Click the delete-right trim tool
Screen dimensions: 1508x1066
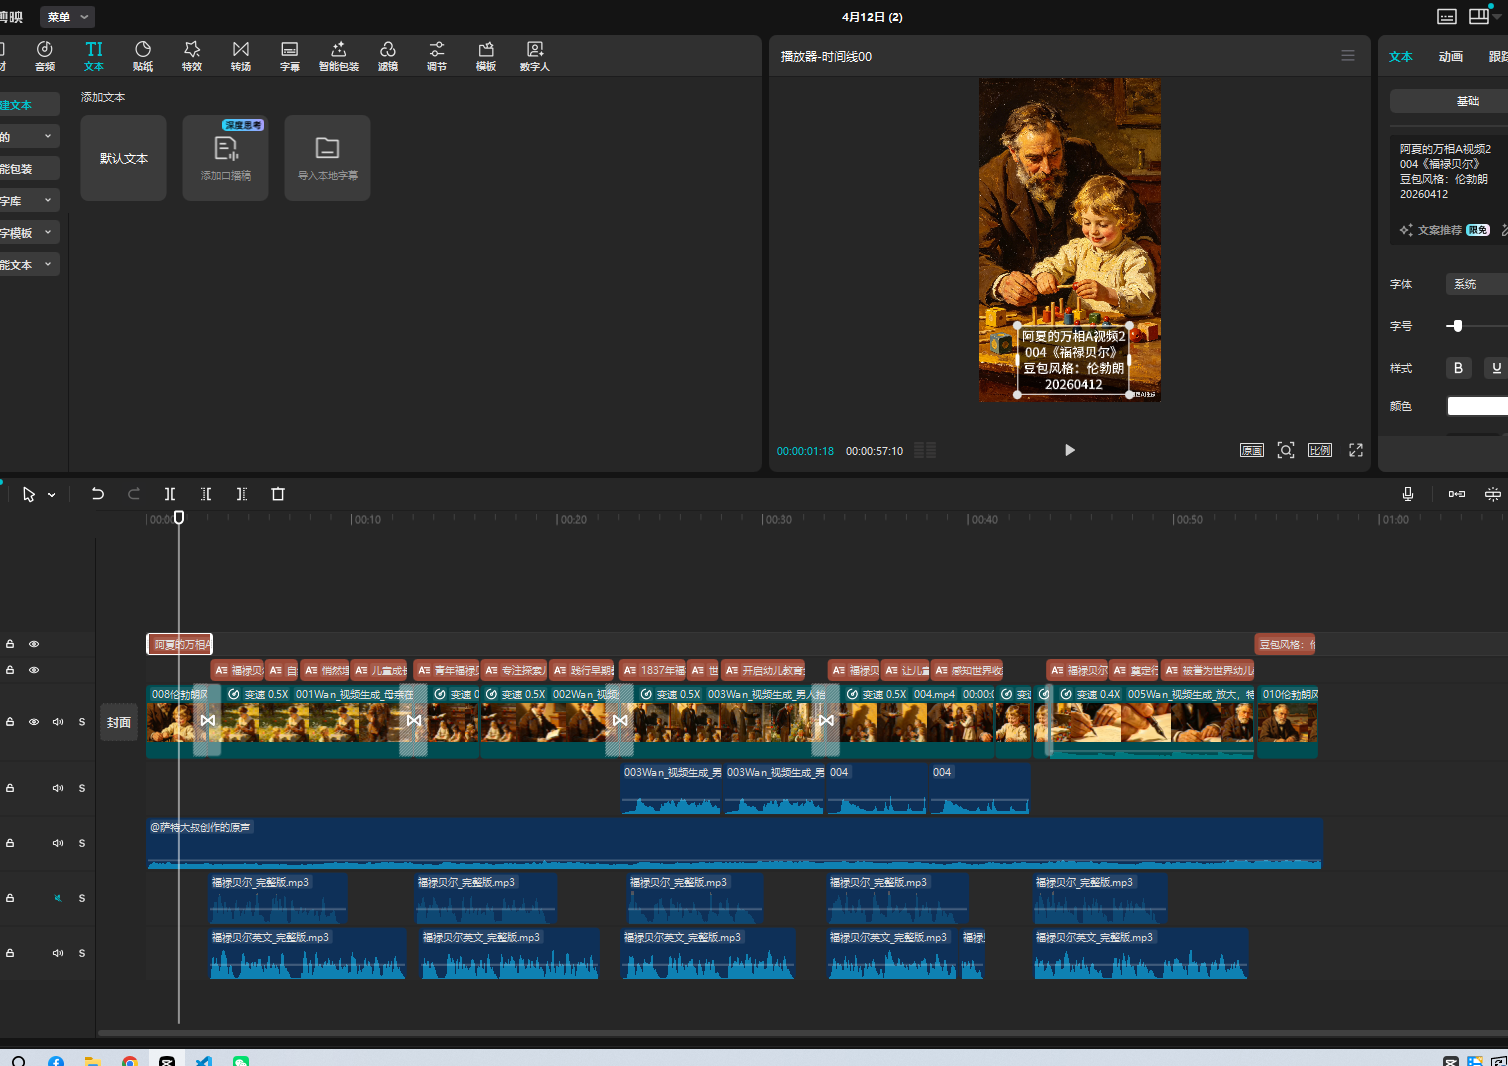(242, 494)
